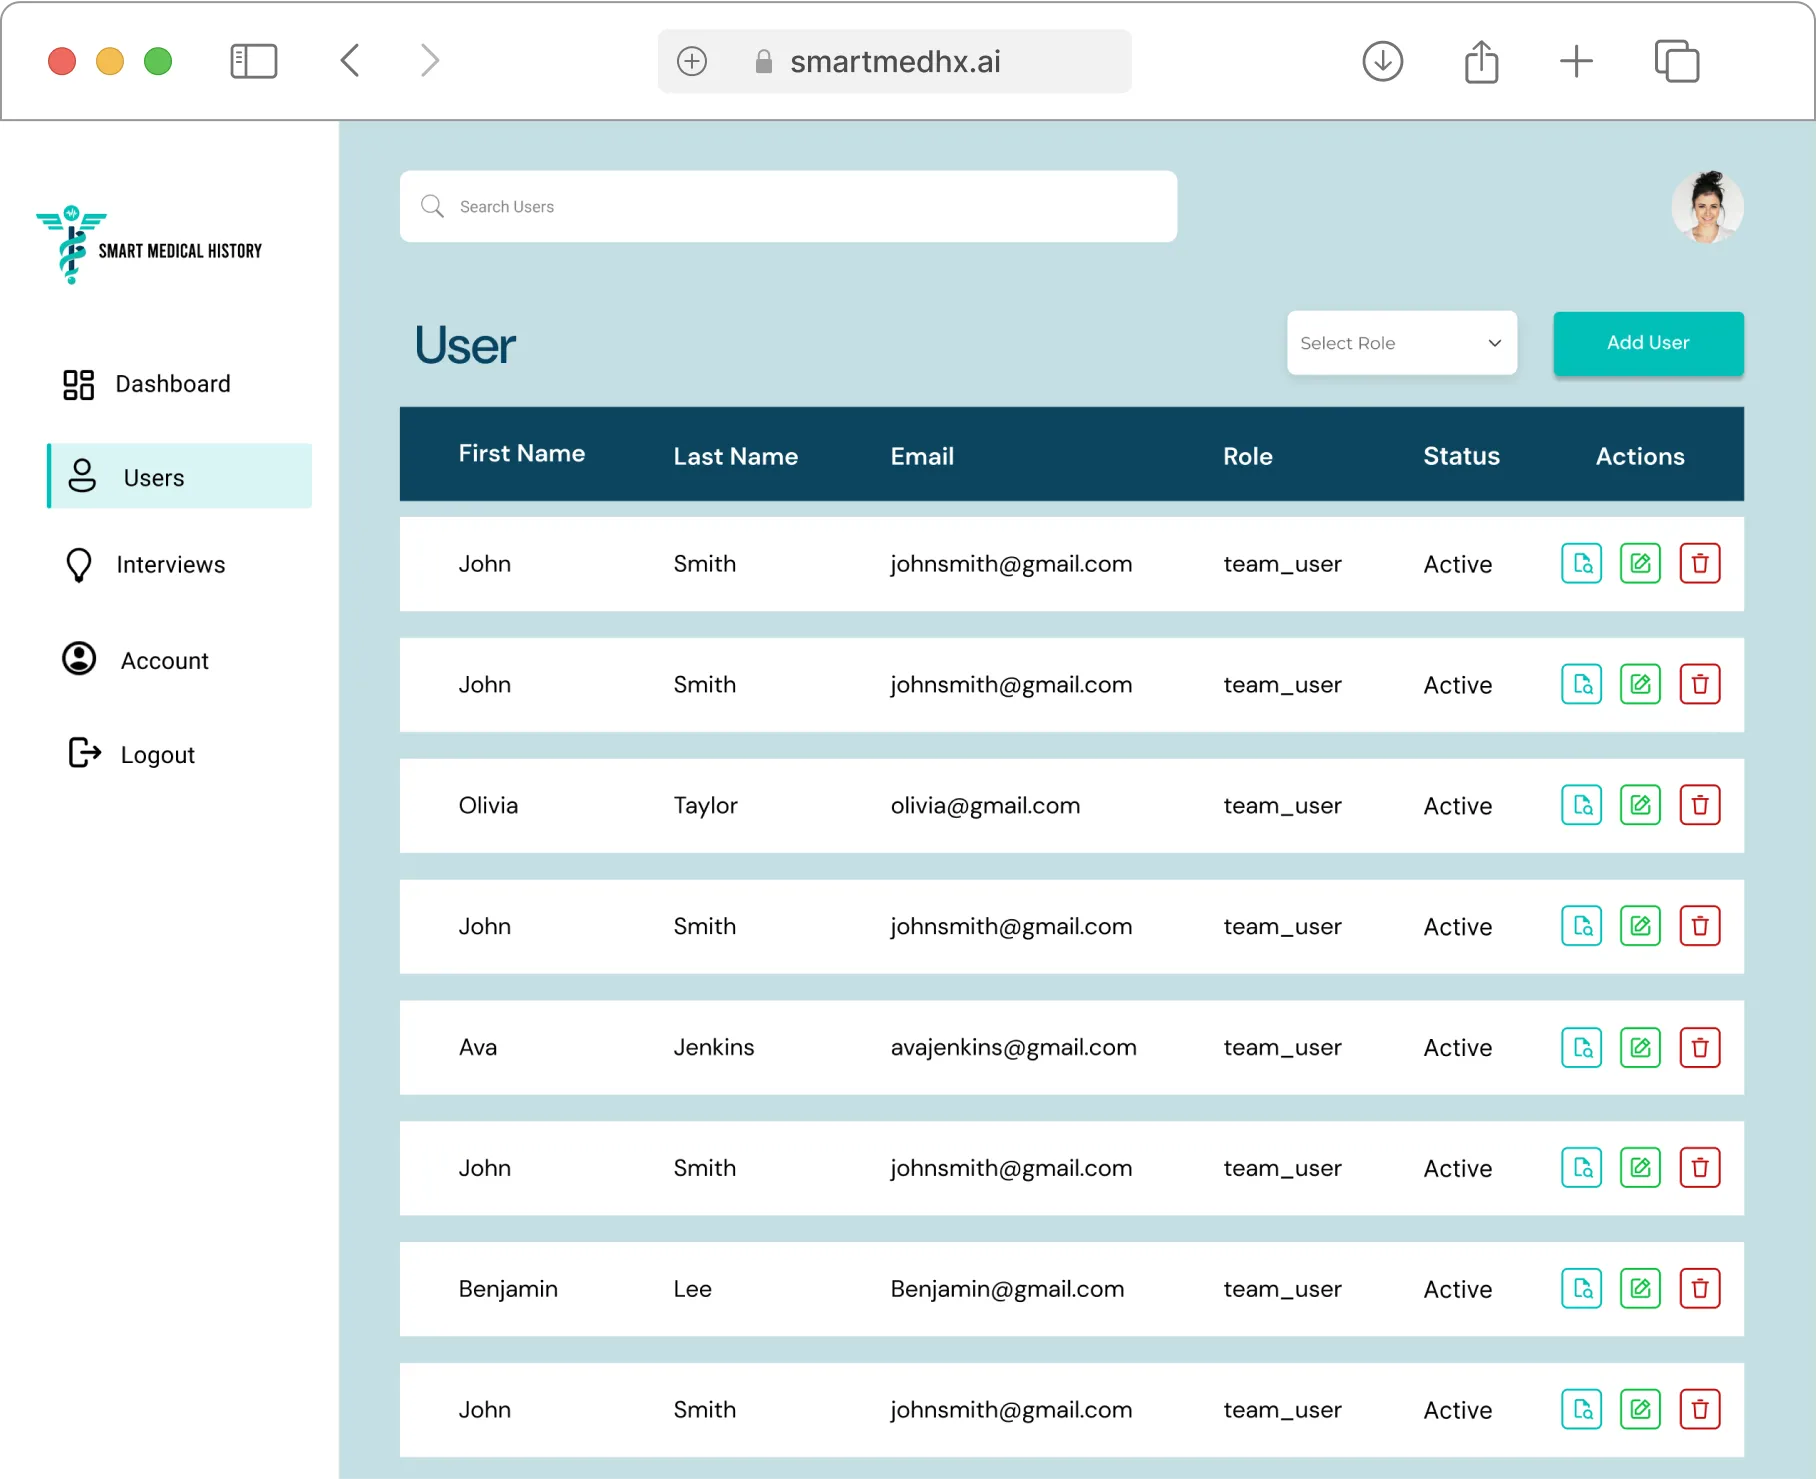Click the Smart Medical History logo
1818x1479 pixels.
coord(150,245)
